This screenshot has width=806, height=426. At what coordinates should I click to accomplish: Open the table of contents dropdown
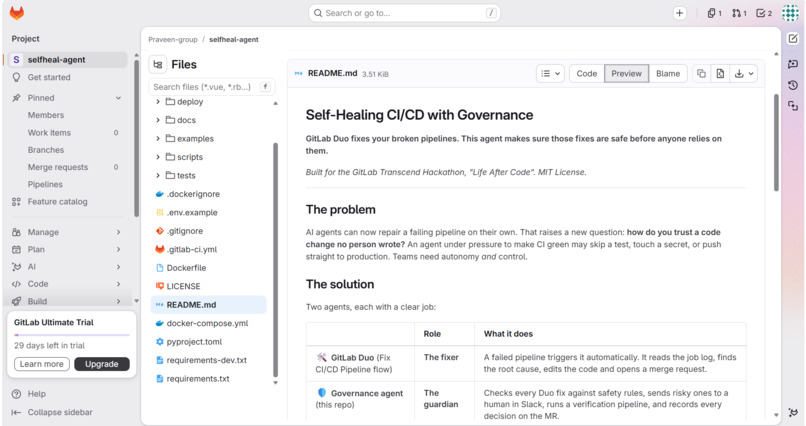[x=551, y=73]
